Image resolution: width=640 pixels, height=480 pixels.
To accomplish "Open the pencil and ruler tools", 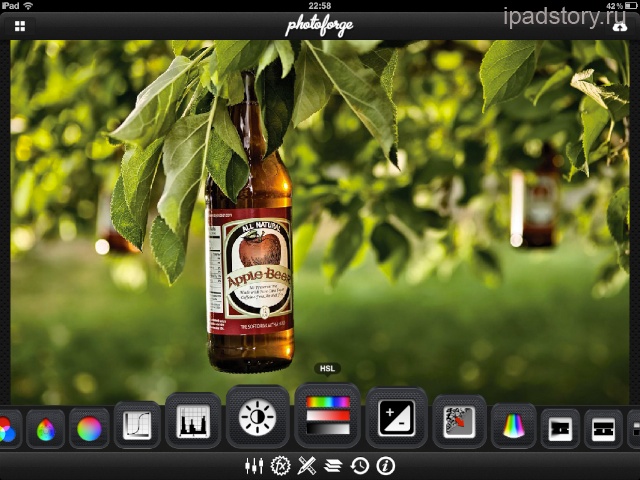I will 307,466.
